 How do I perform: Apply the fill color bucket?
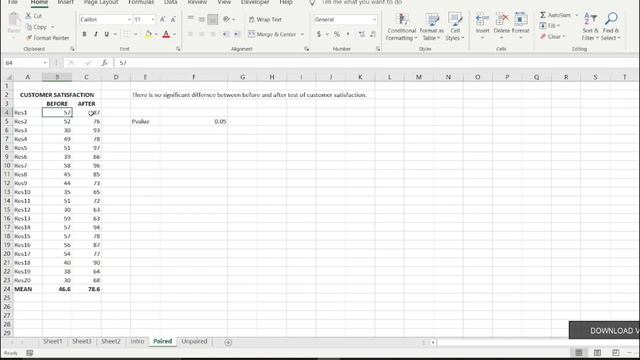[148, 34]
